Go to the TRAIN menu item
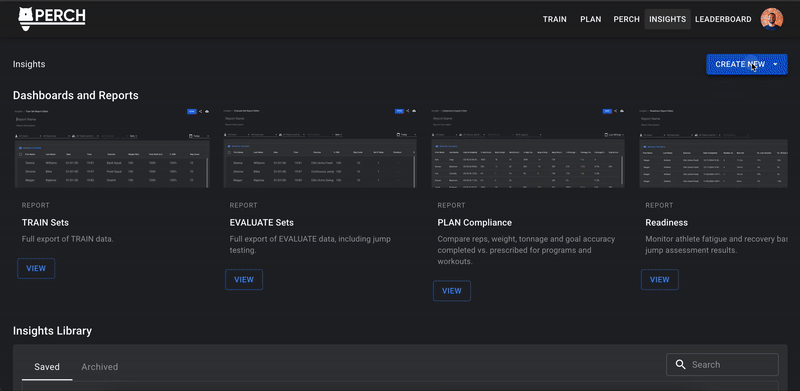Viewport: 800px width, 391px height. [555, 19]
